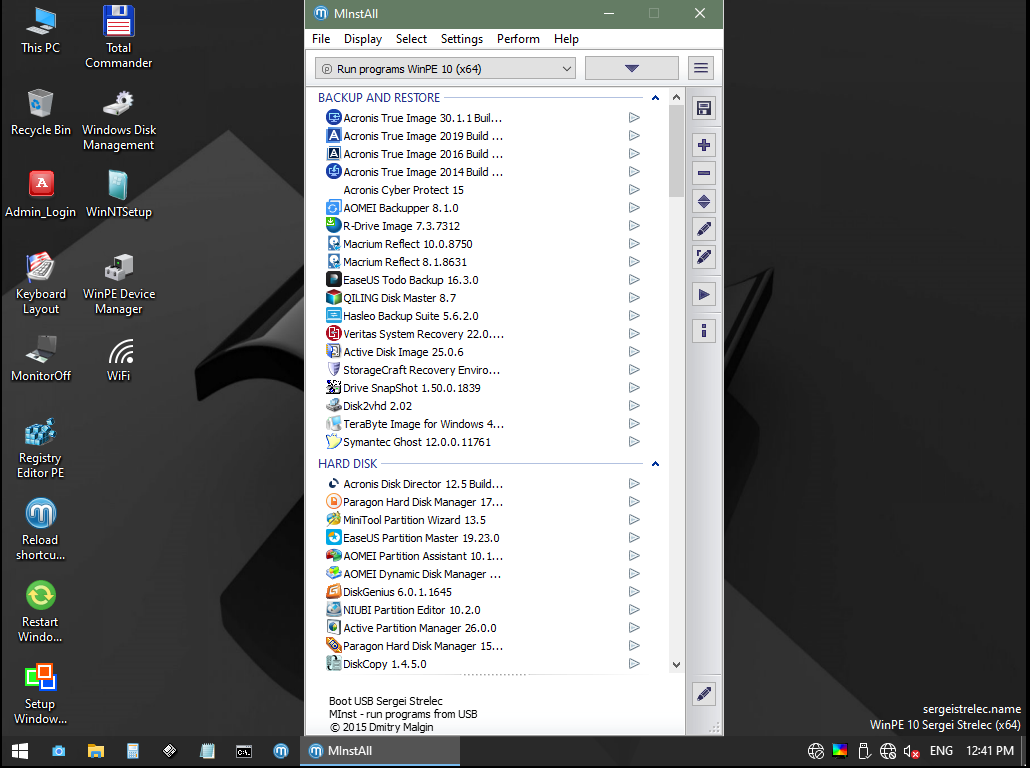Screen dimensions: 1030x768
Task: Select the Acronis True Image 2019 entry
Action: (420, 135)
